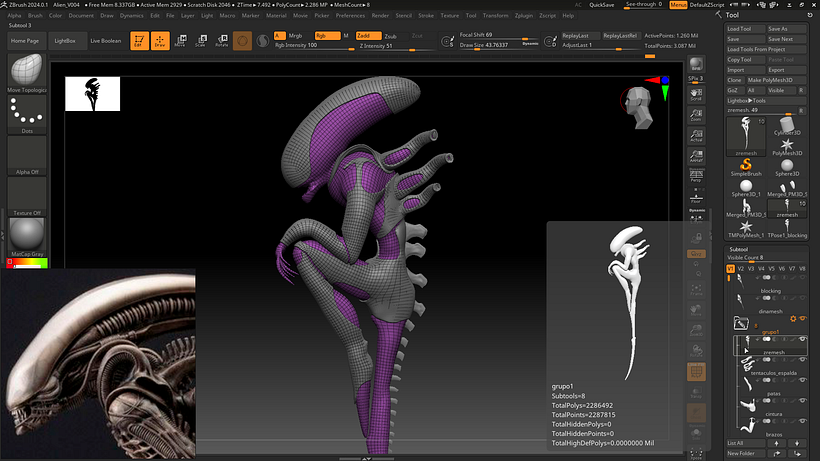Switch to the Move gizmo mode
820x461 pixels.
180,40
